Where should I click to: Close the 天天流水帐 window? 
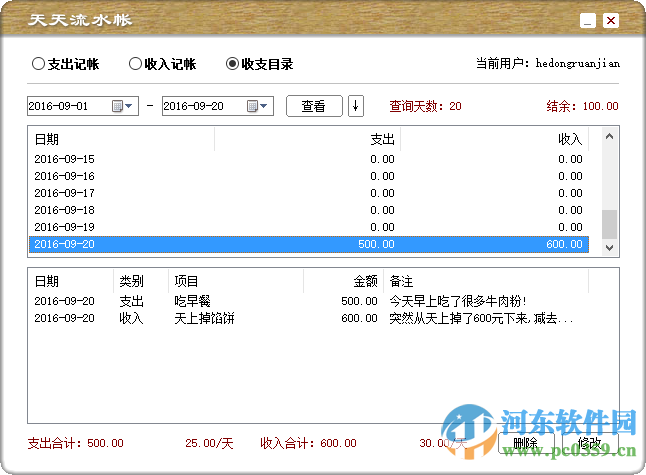coord(611,20)
